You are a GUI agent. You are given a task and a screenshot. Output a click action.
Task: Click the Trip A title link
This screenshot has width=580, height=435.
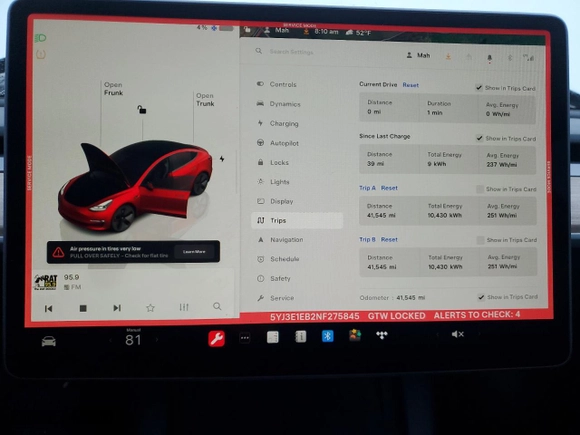pyautogui.click(x=367, y=188)
